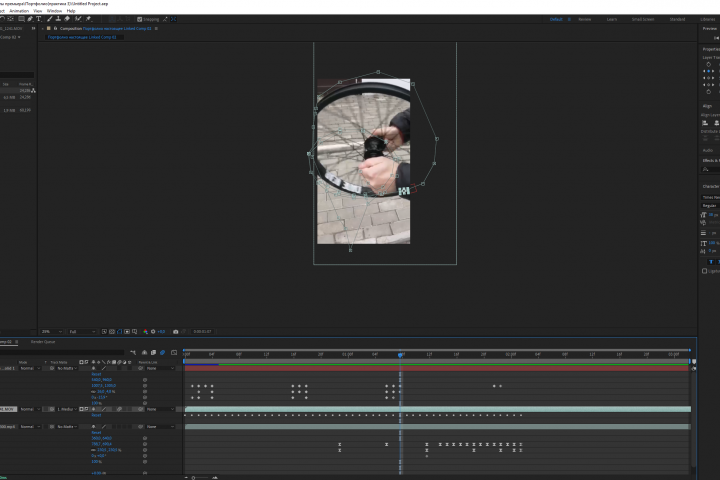Click align horizontal center icon in Align panel
The height and width of the screenshot is (480, 720).
(x=716, y=123)
